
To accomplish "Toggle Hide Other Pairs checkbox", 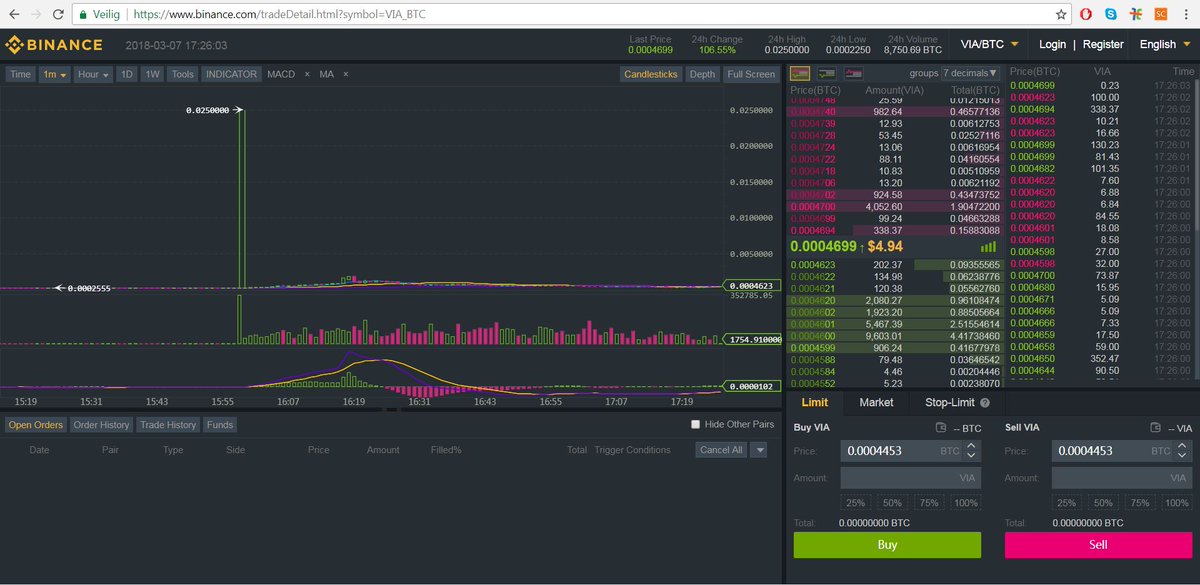I will pos(696,424).
